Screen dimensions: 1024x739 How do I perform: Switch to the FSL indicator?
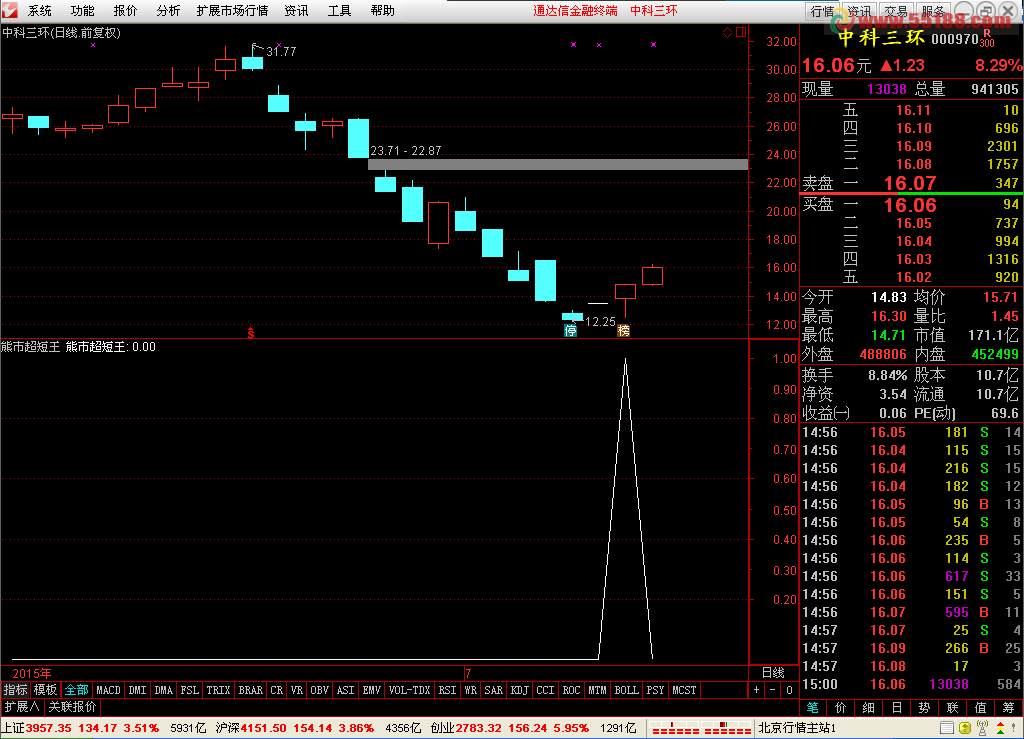pyautogui.click(x=189, y=689)
